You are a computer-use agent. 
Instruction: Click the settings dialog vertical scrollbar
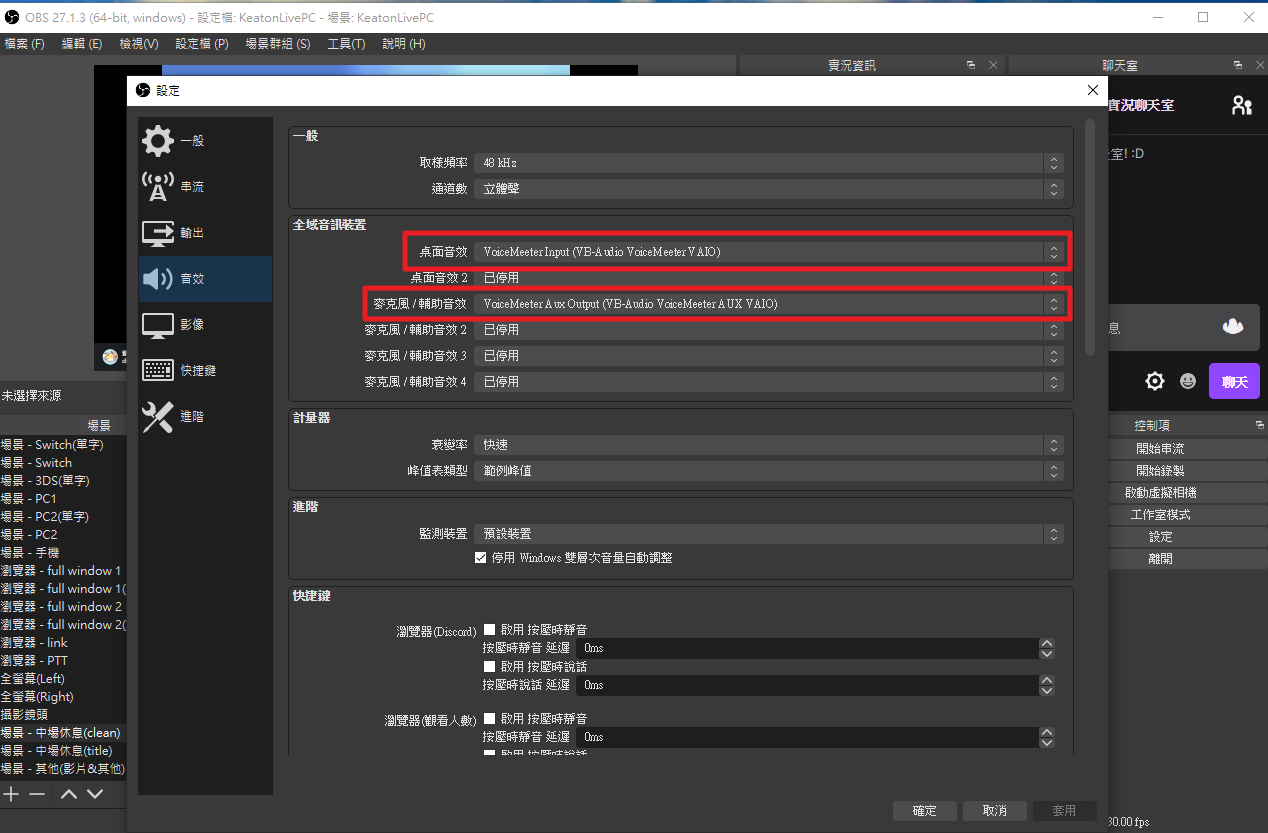(1090, 238)
